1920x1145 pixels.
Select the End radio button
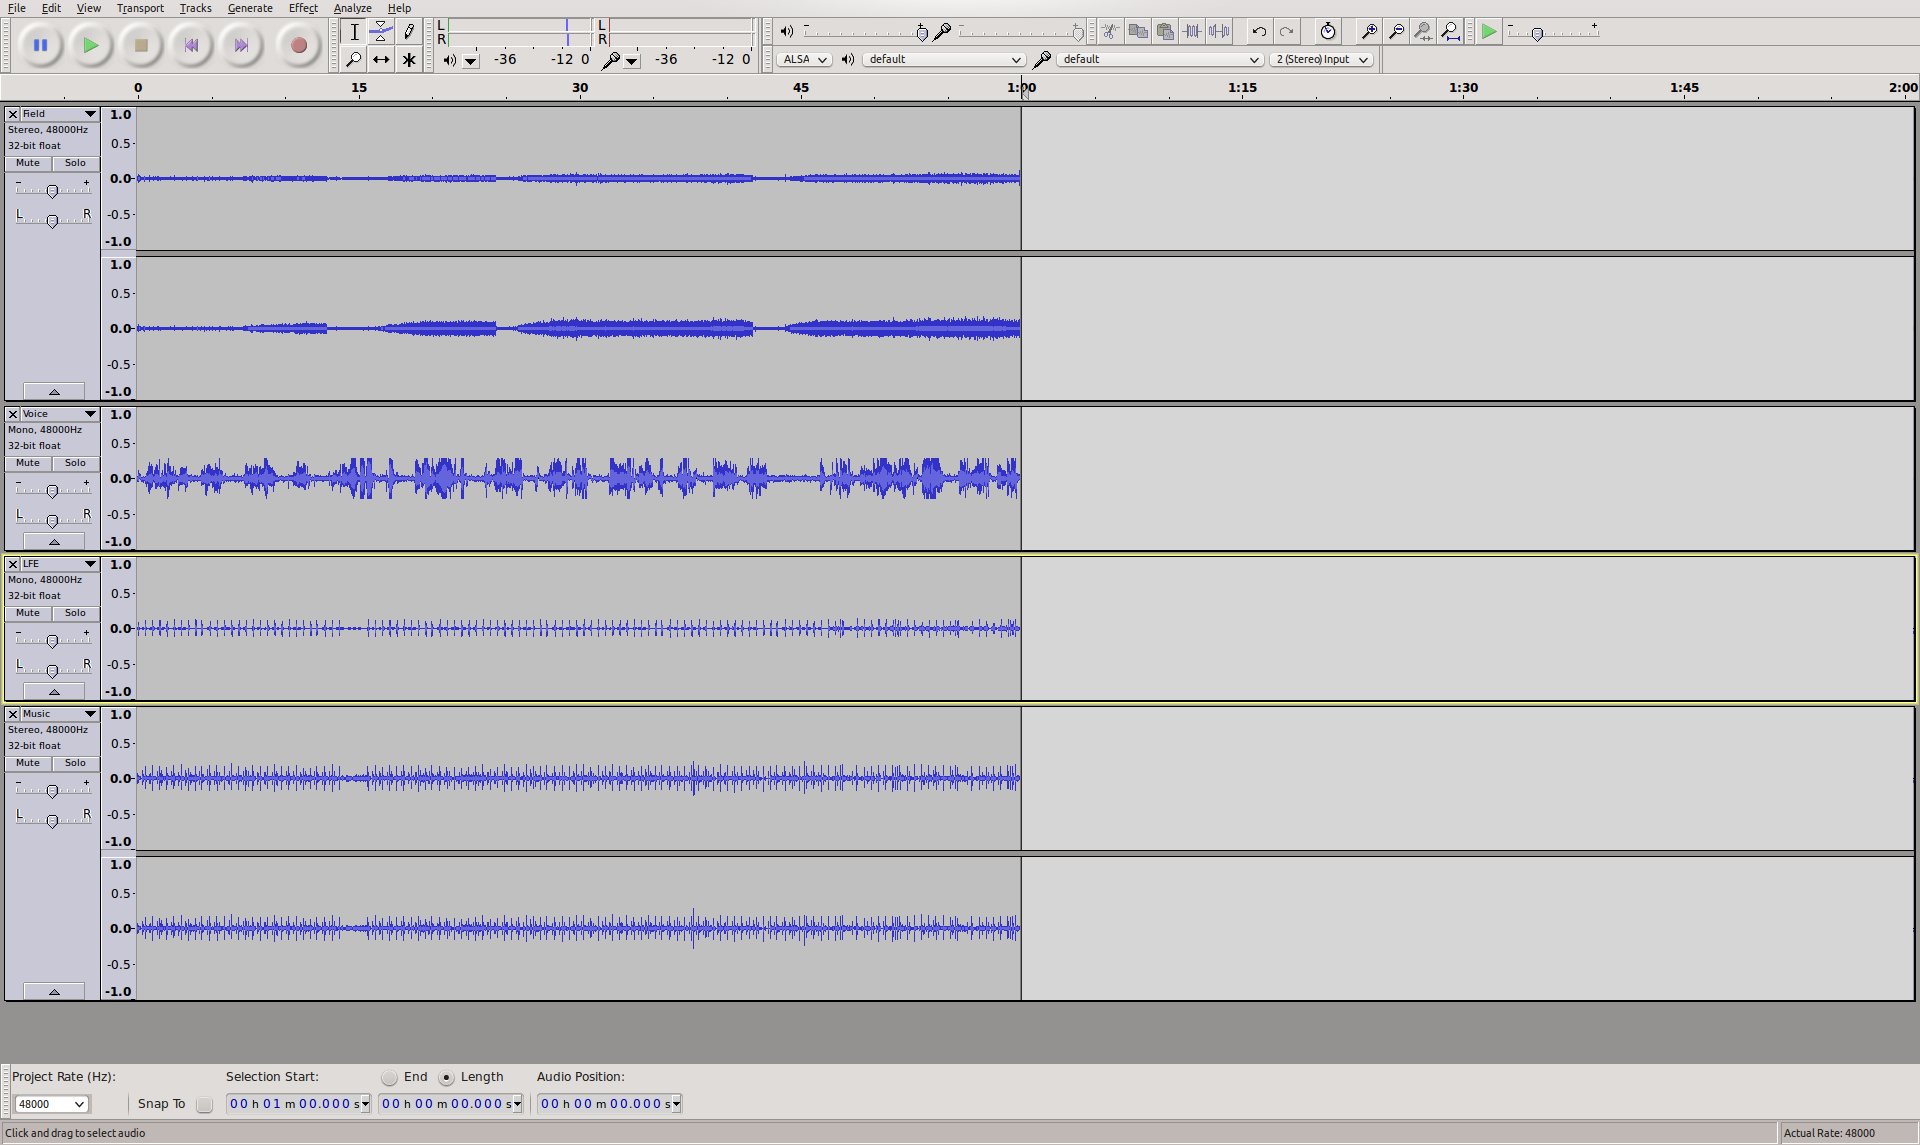point(389,1077)
